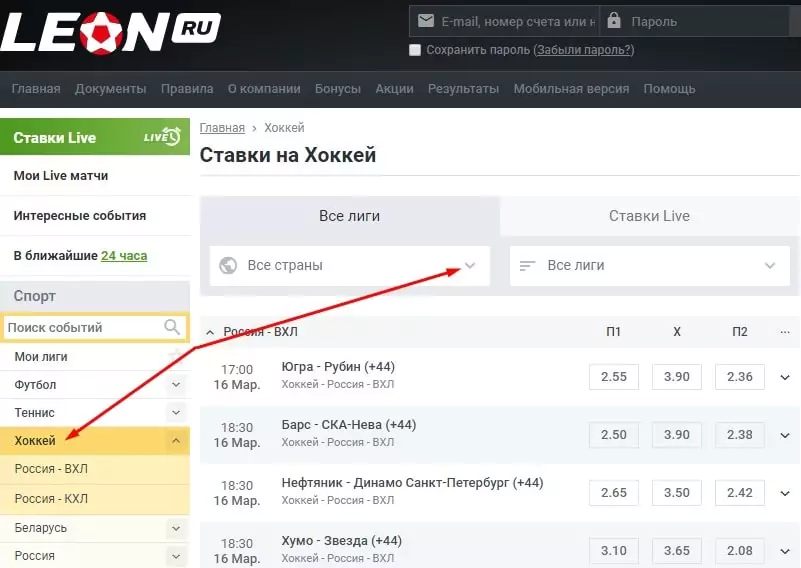801x568 pixels.
Task: Open the Правила menu item
Action: click(187, 89)
